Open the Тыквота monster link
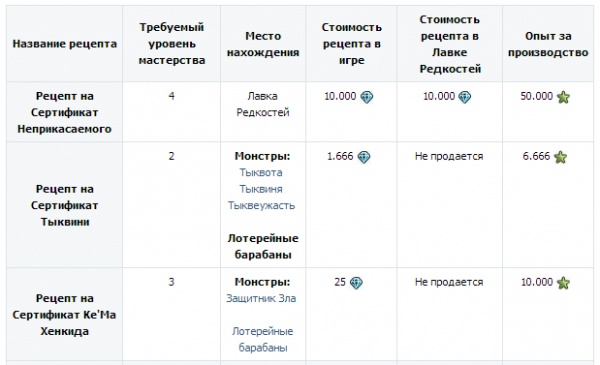 pos(261,173)
